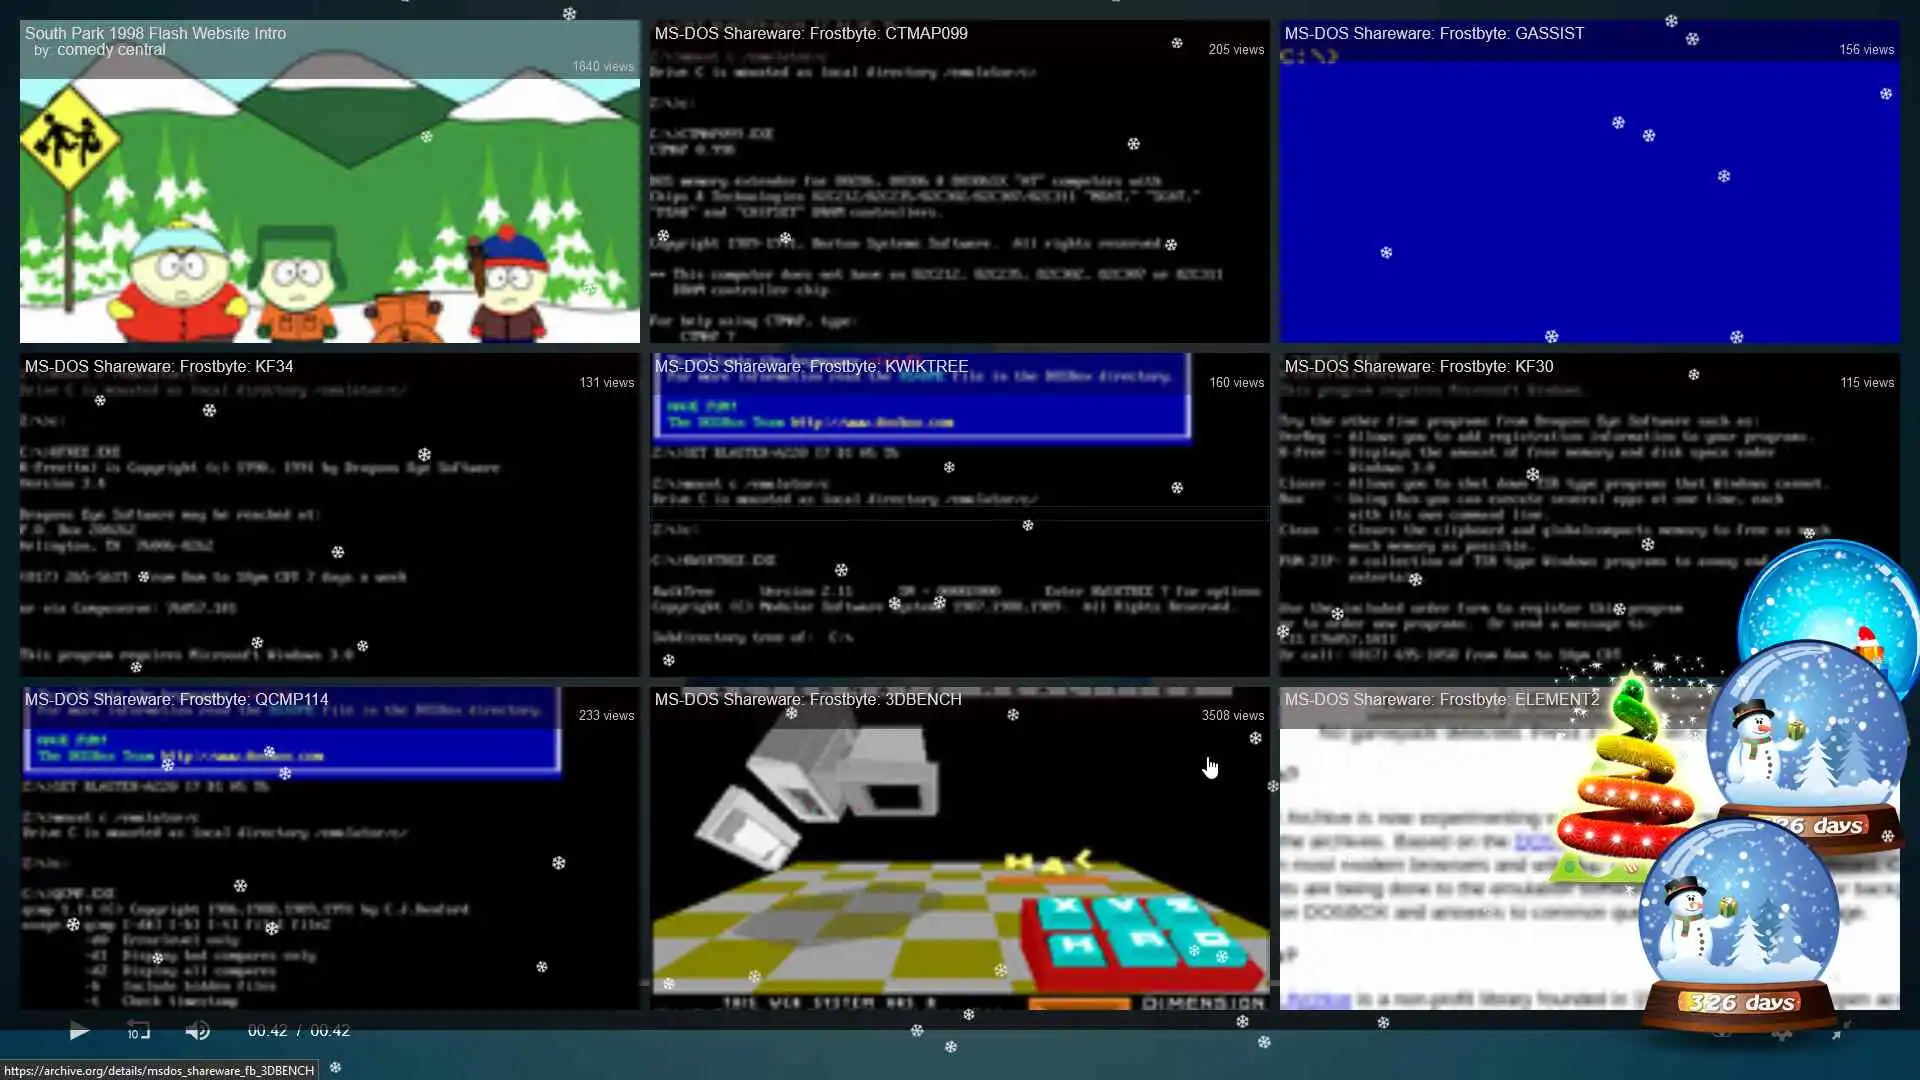Open the Frostbyte QCMP114 item
Image resolution: width=1920 pixels, height=1080 pixels.
[329, 850]
